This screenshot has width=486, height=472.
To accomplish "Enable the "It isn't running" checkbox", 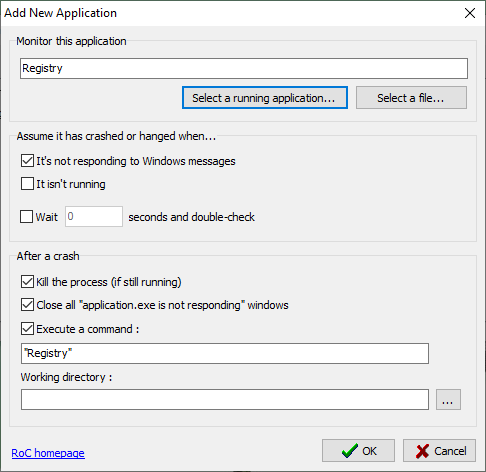I will (27, 184).
